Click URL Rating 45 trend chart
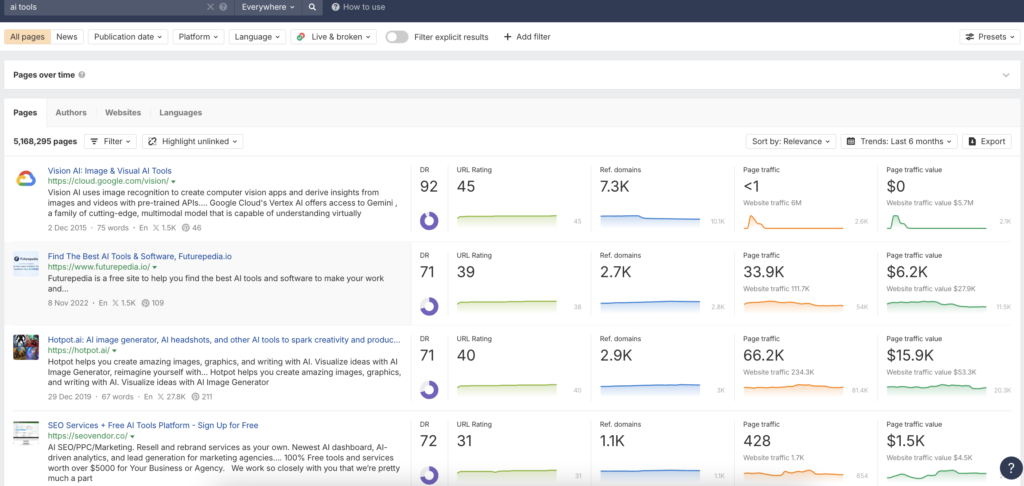Image resolution: width=1024 pixels, height=486 pixels. (x=507, y=221)
